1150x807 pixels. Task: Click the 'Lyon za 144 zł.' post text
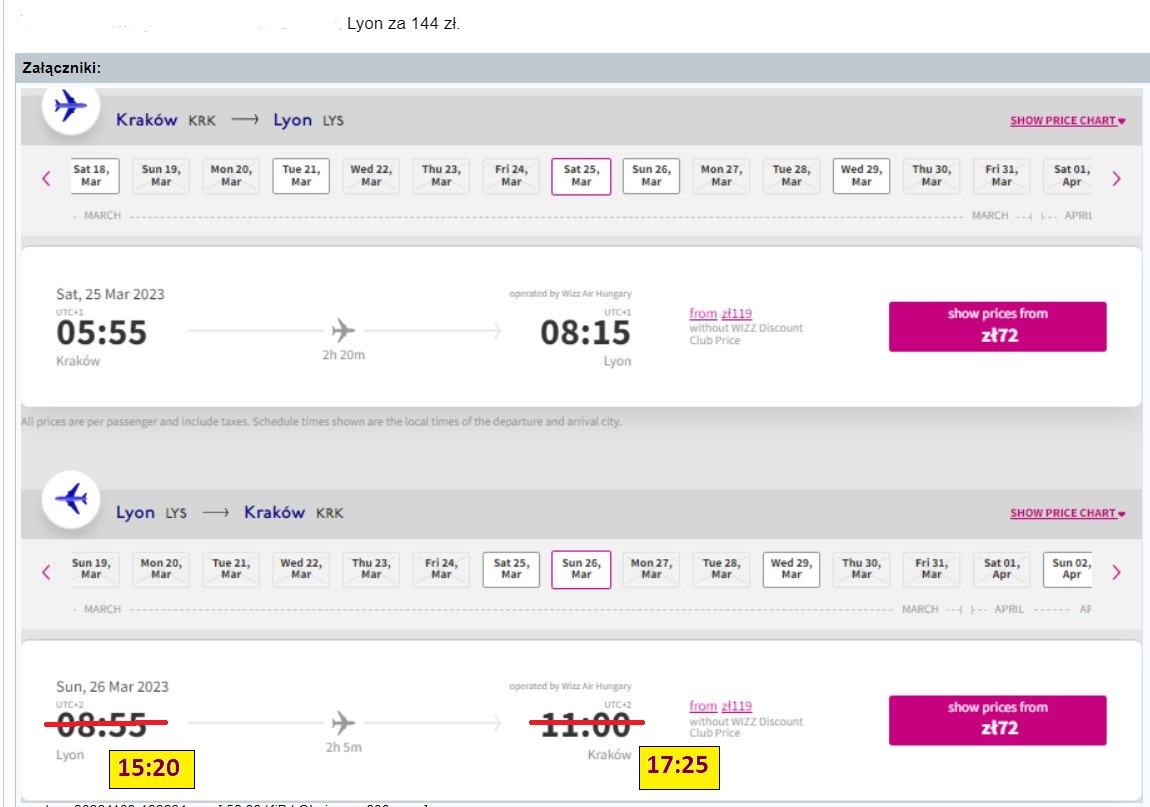pyautogui.click(x=403, y=23)
